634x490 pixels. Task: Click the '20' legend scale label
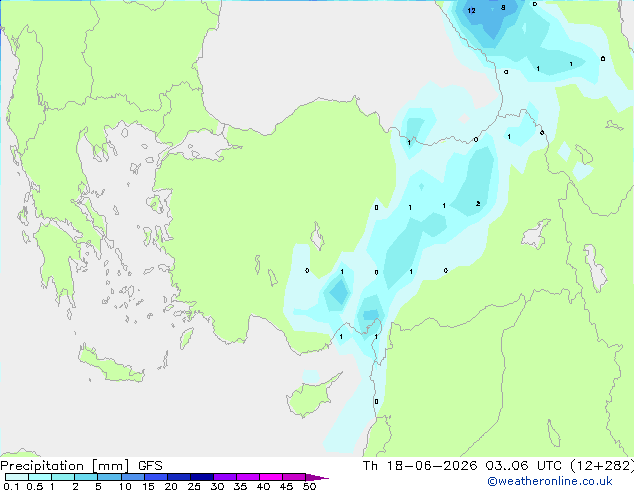click(x=171, y=486)
